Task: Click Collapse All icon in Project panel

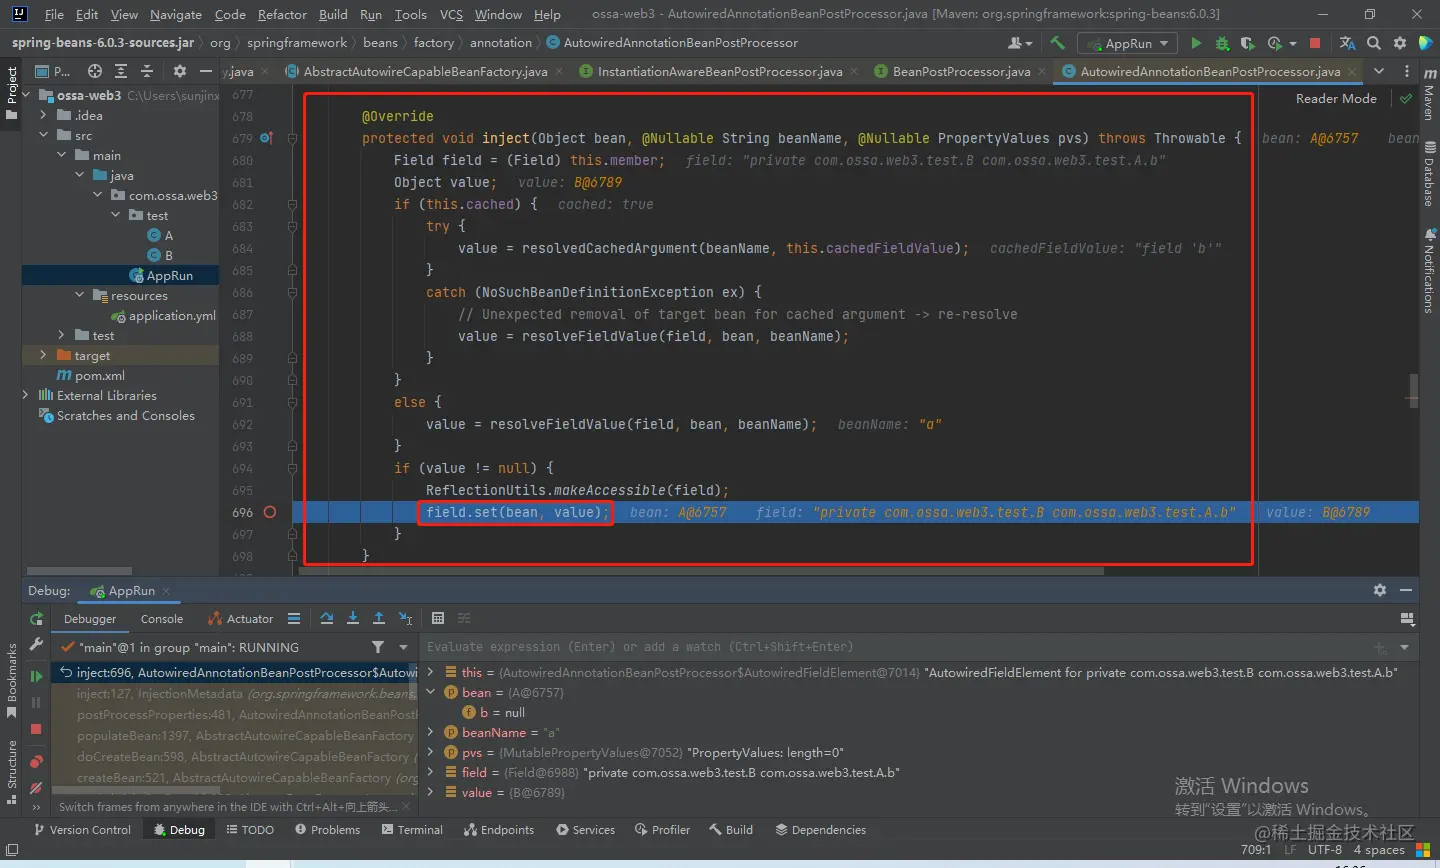Action: tap(147, 71)
